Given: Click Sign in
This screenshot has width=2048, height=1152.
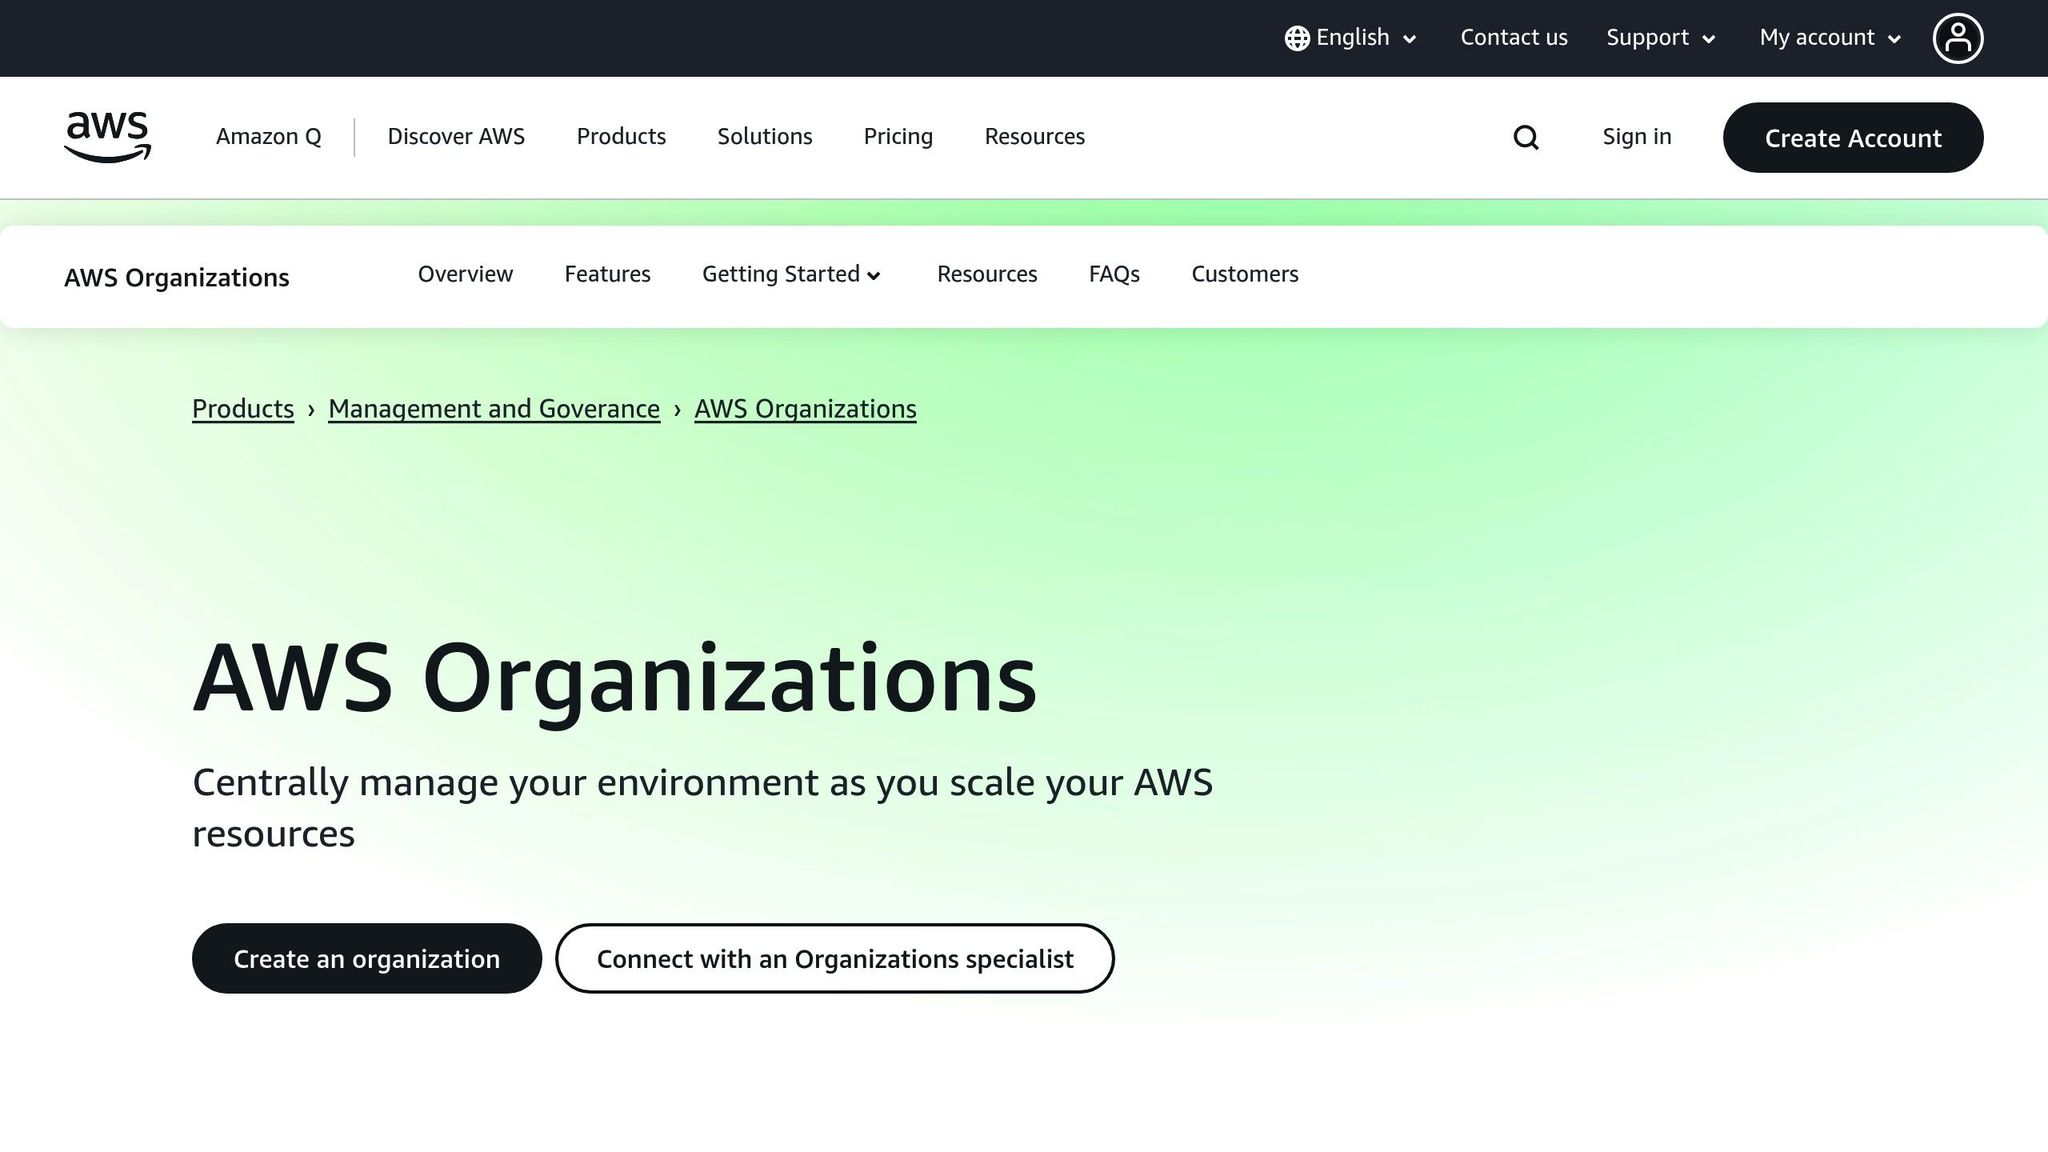Looking at the screenshot, I should [1637, 137].
